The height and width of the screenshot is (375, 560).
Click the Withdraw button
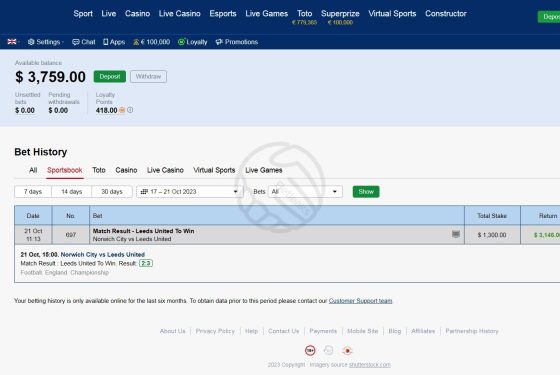click(x=148, y=76)
